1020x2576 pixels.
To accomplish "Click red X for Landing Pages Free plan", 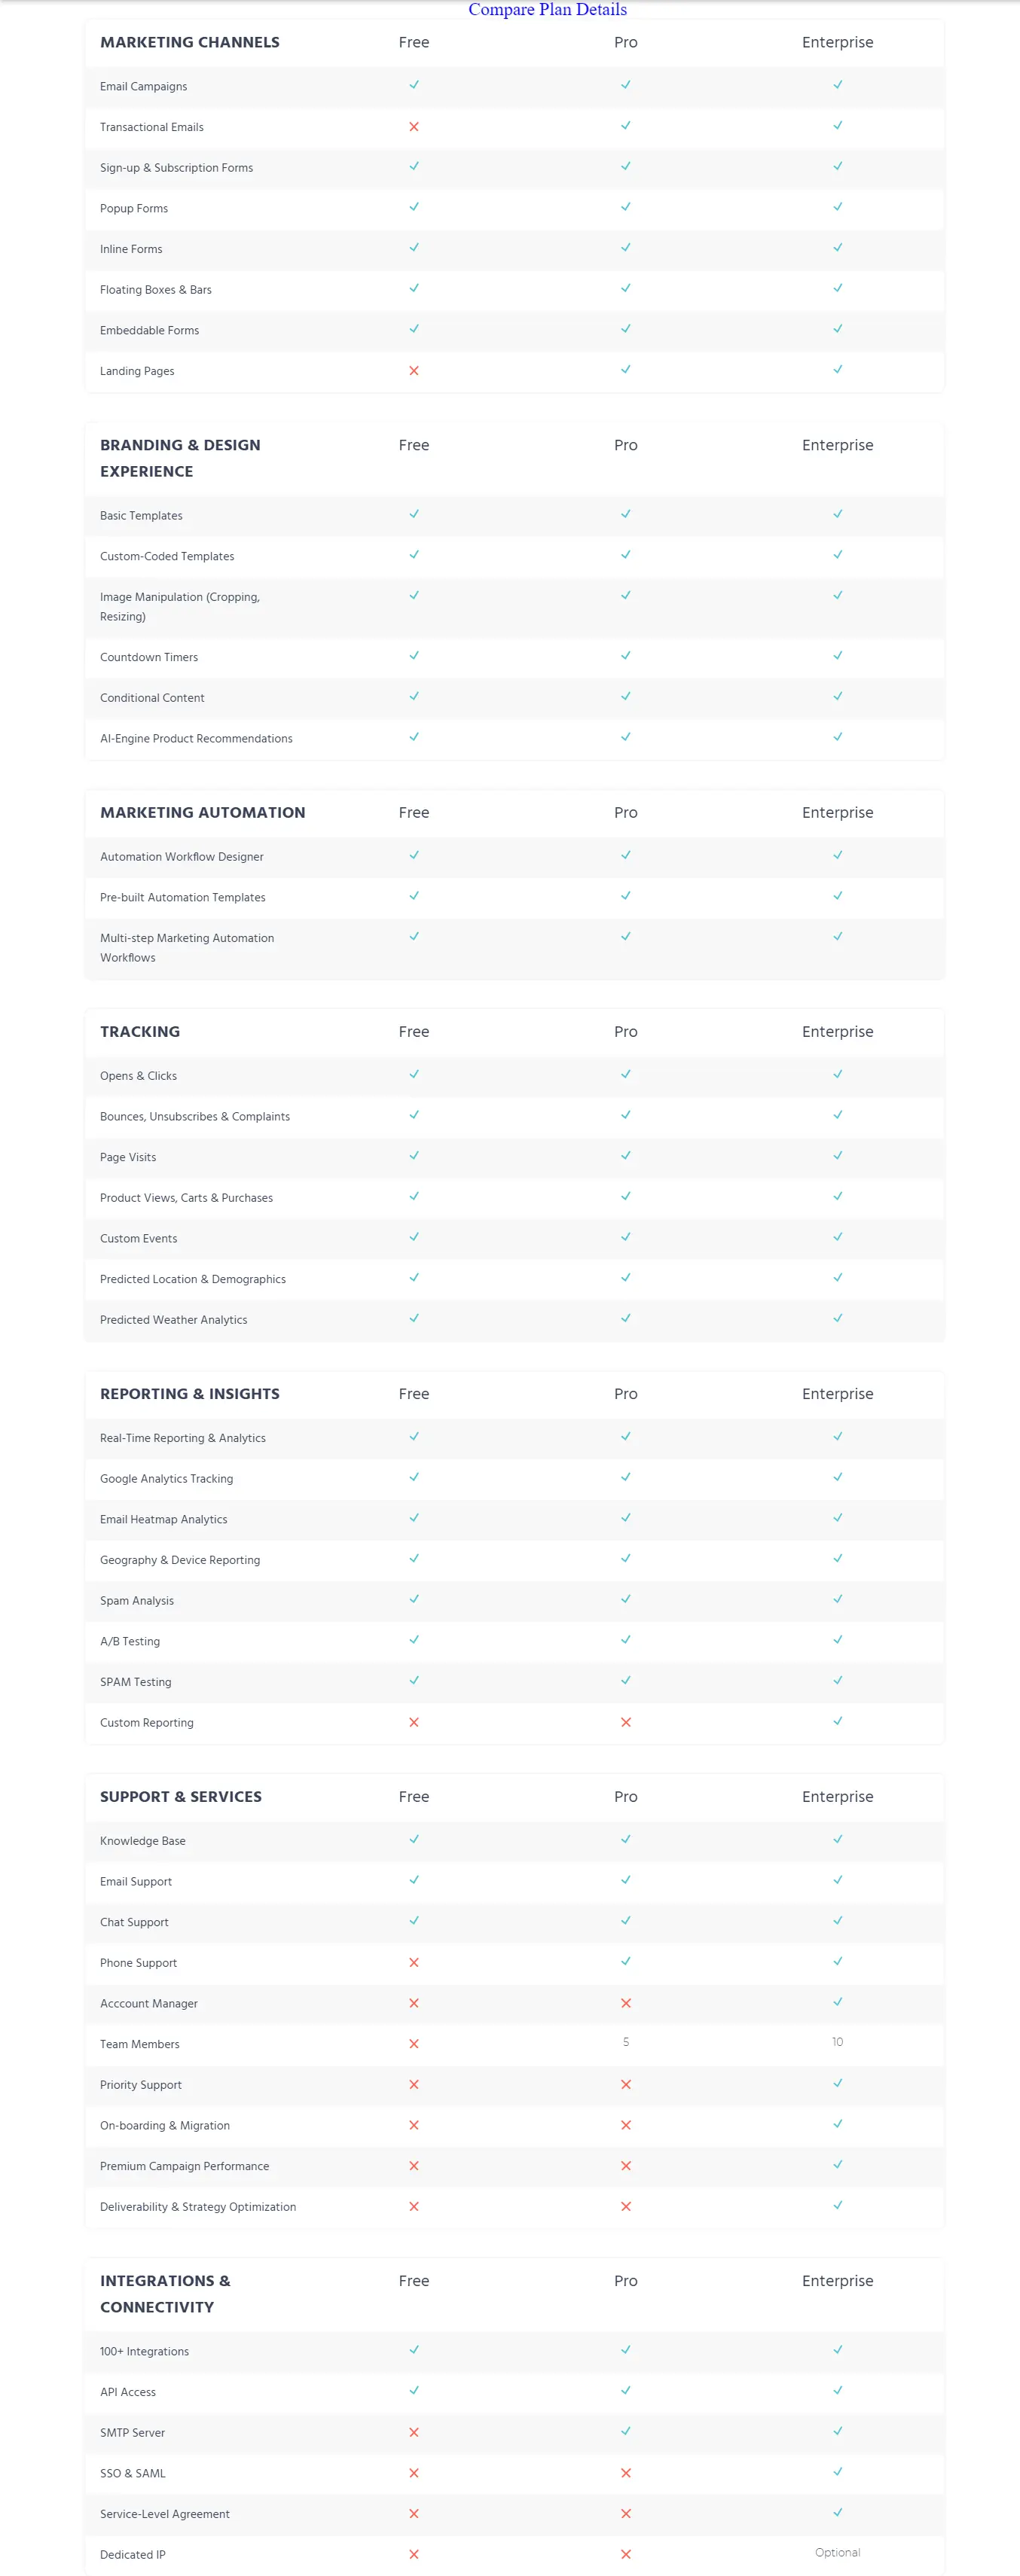I will coord(414,371).
